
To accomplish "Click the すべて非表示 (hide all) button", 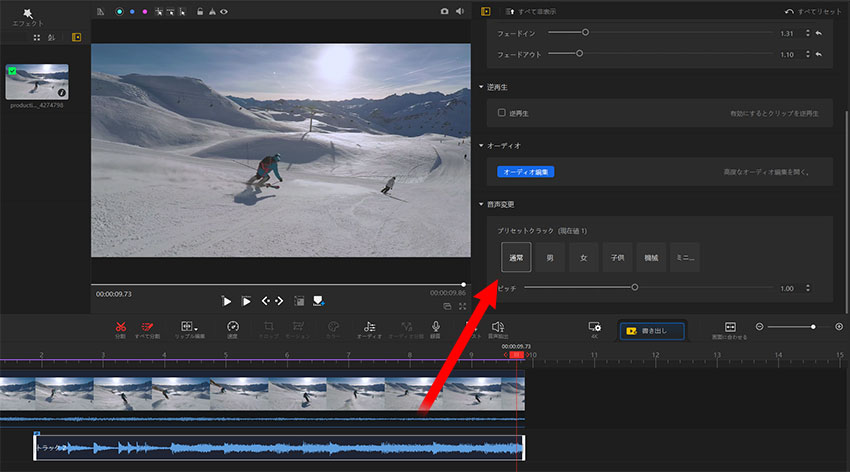I will click(x=531, y=11).
